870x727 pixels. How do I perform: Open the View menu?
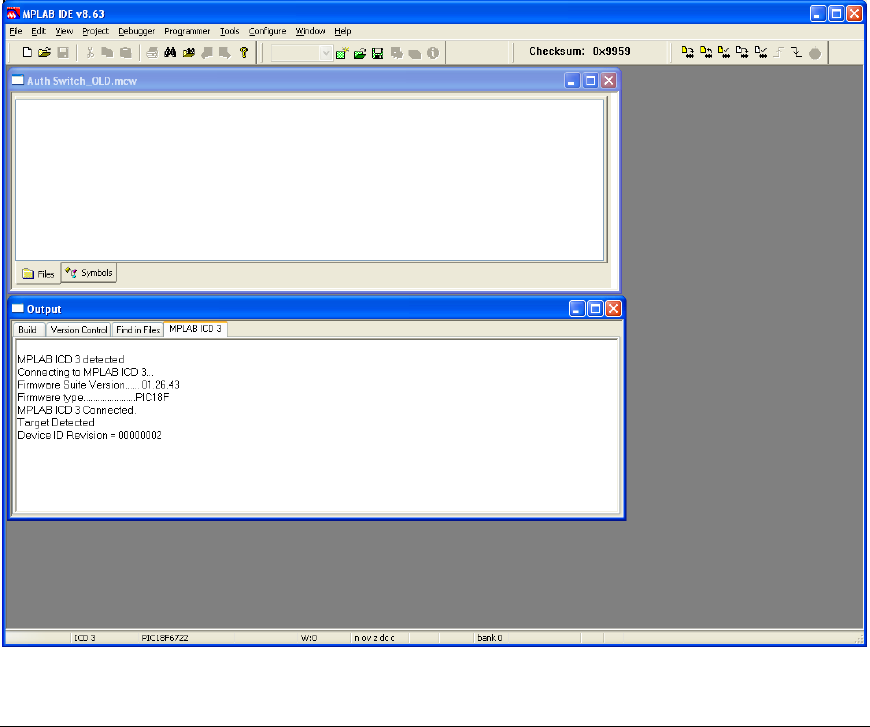pos(64,31)
